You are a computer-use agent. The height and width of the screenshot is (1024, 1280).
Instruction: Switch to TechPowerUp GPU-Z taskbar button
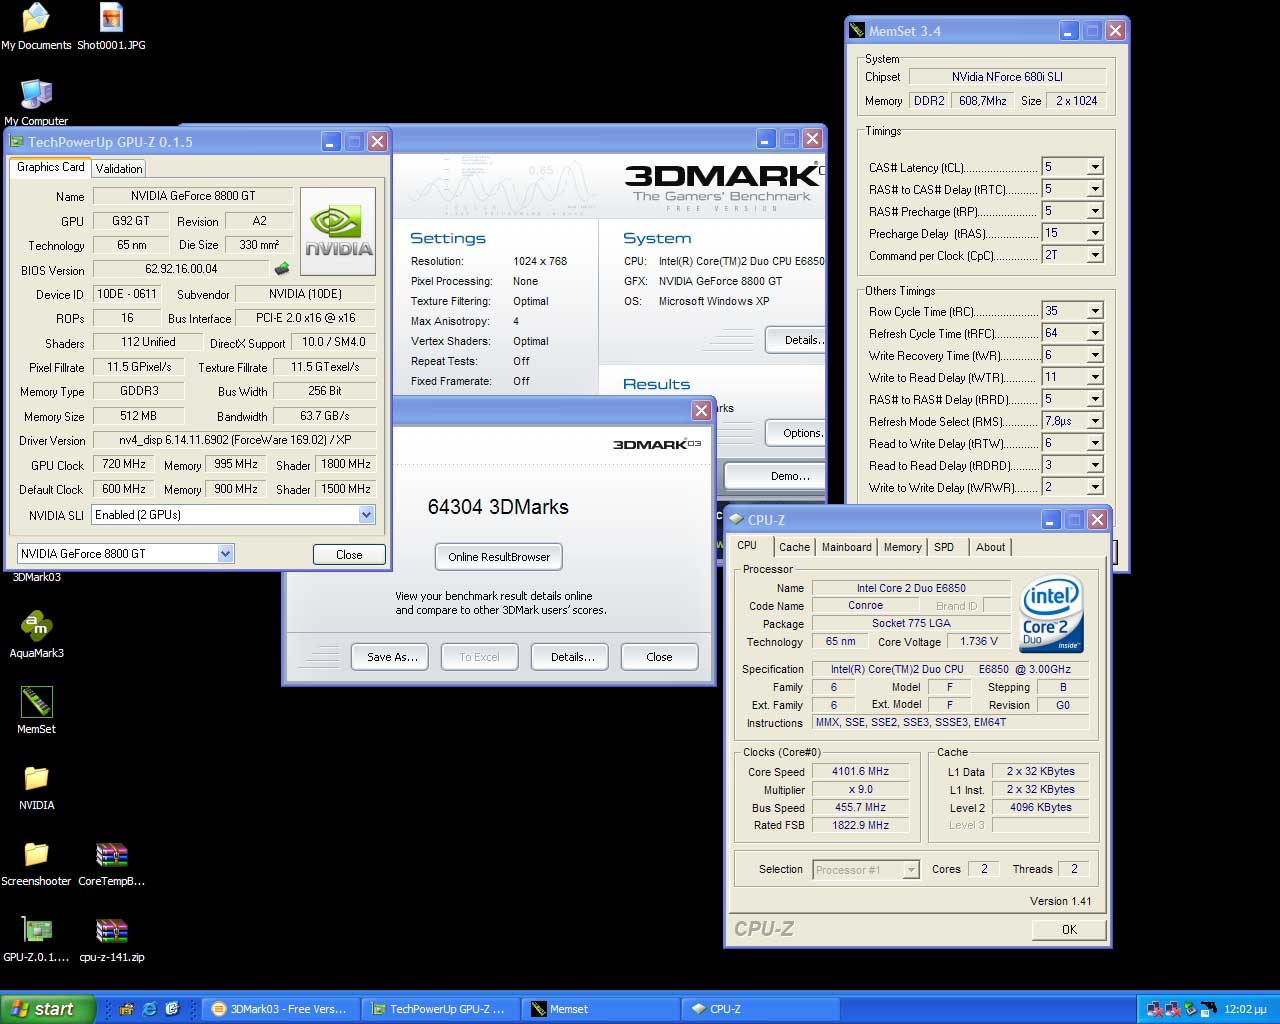(441, 1009)
